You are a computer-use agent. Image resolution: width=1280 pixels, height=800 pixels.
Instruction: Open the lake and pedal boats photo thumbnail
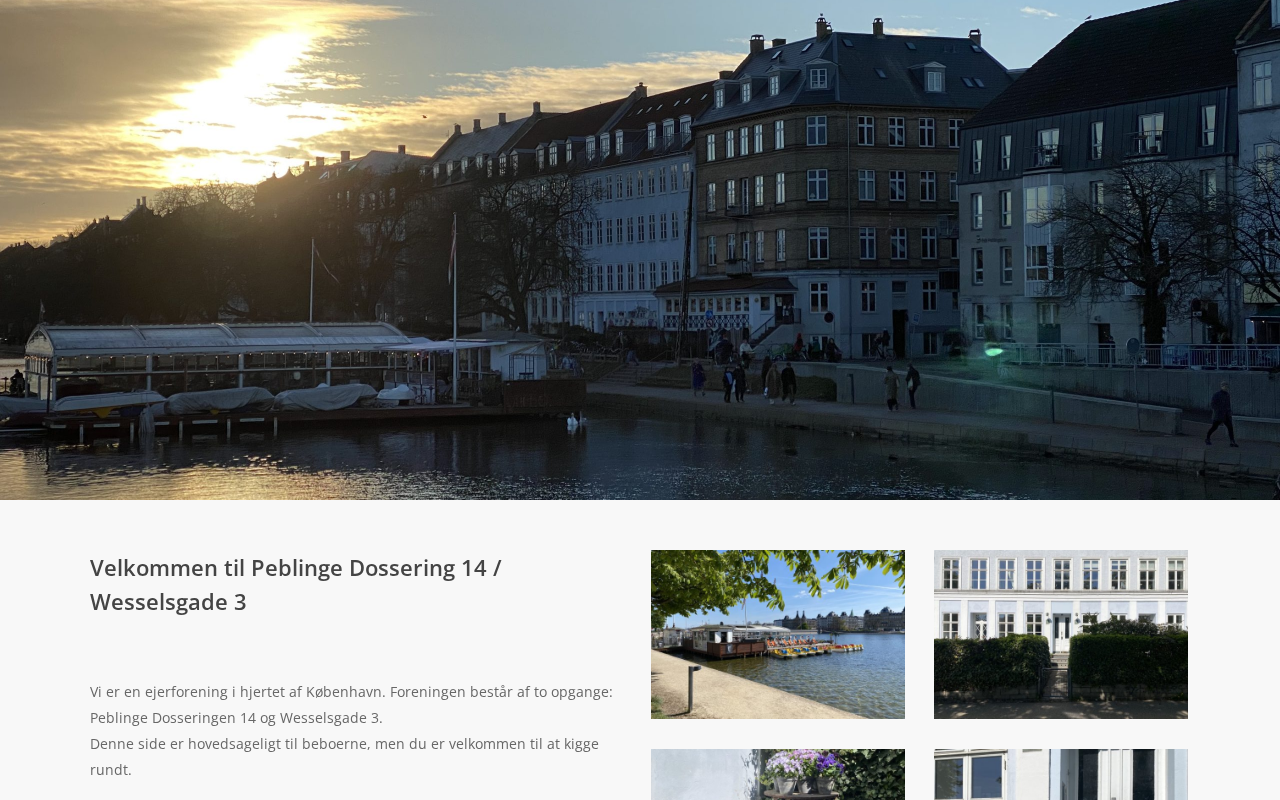point(778,634)
